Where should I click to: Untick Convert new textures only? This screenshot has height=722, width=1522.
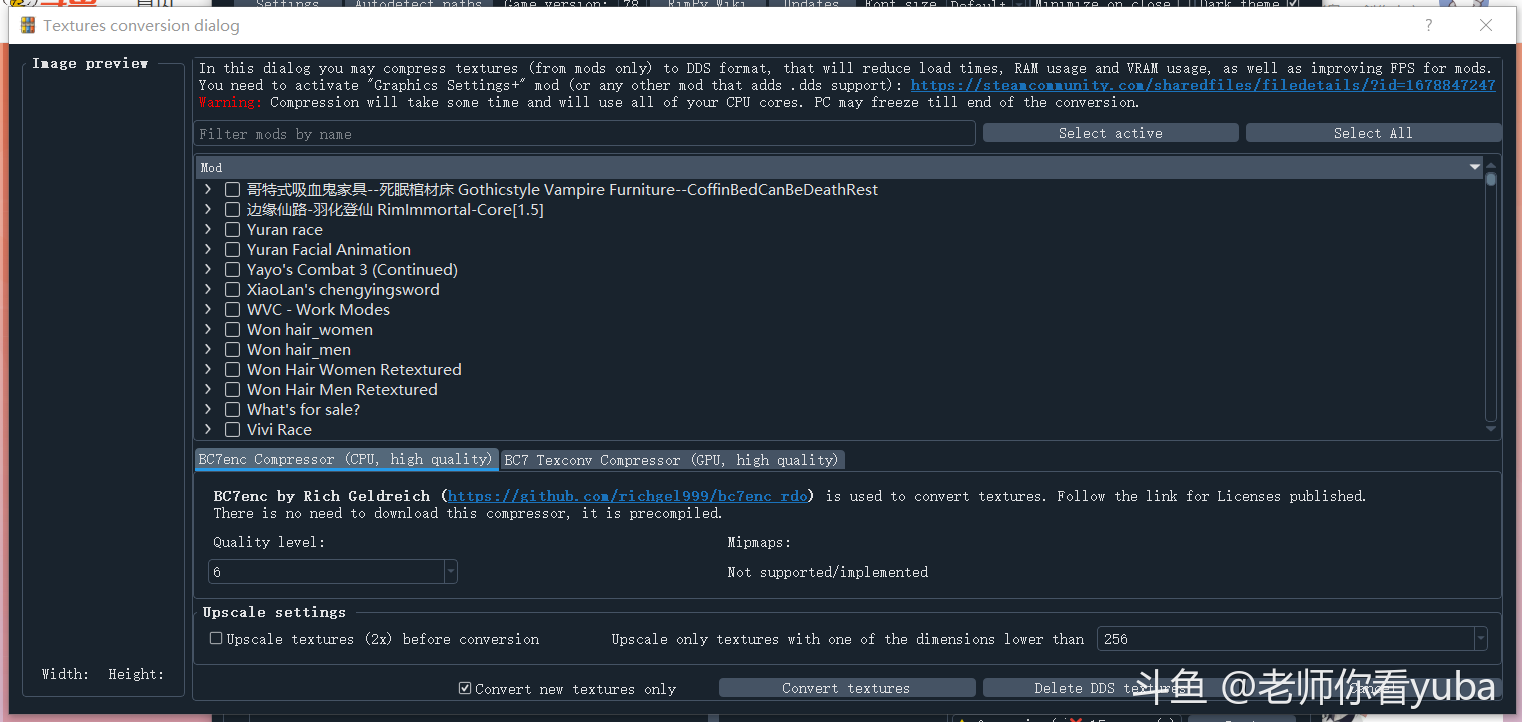pyautogui.click(x=465, y=688)
